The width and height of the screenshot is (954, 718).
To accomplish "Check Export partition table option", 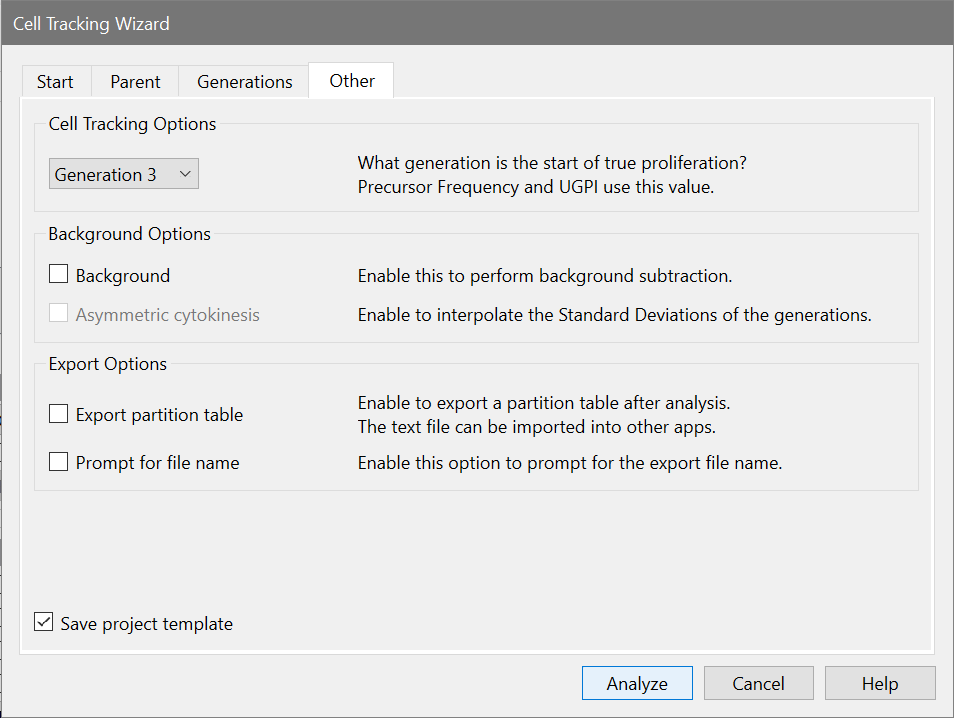I will (x=59, y=414).
